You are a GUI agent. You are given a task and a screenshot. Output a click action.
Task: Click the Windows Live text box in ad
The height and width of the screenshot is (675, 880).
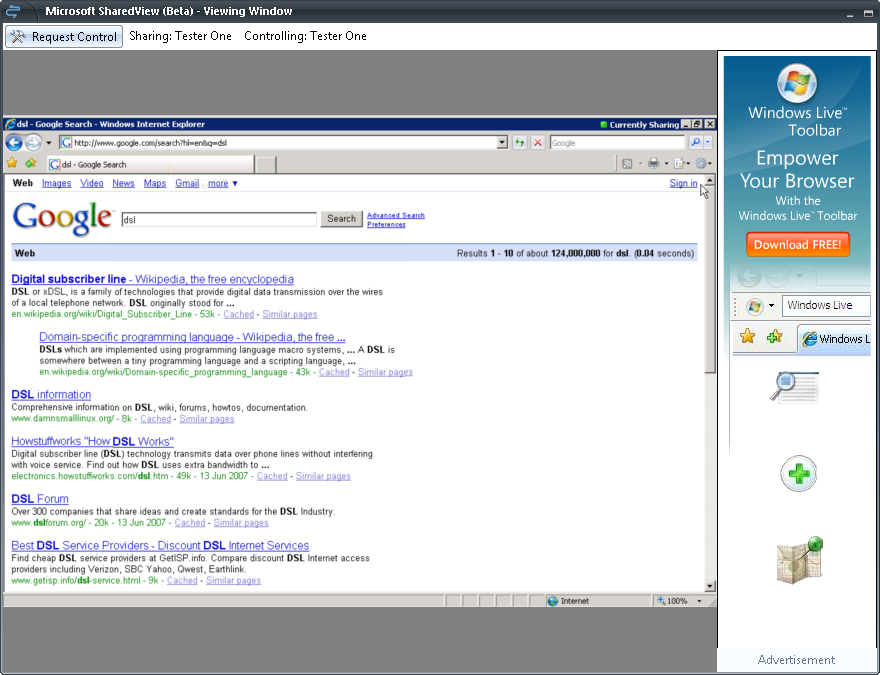coord(826,305)
